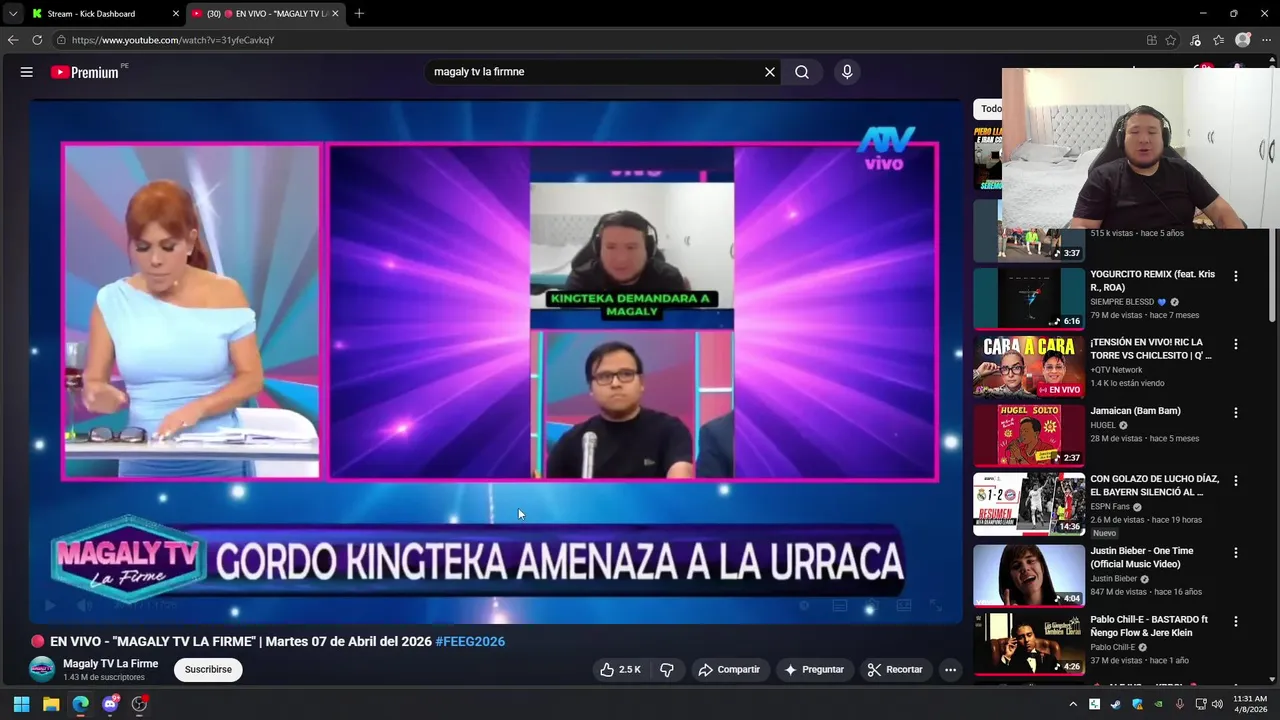Share the video via Compartir
Image resolution: width=1280 pixels, height=720 pixels.
729,670
